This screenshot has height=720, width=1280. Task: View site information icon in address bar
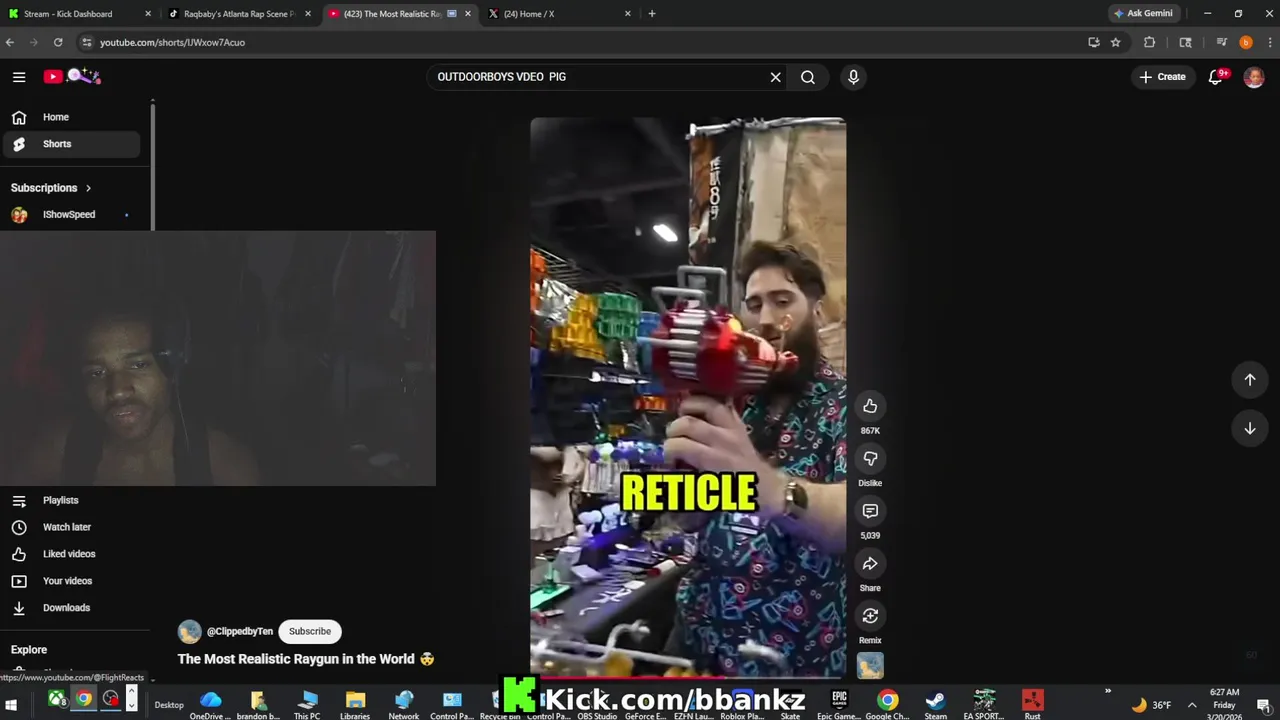pyautogui.click(x=87, y=42)
